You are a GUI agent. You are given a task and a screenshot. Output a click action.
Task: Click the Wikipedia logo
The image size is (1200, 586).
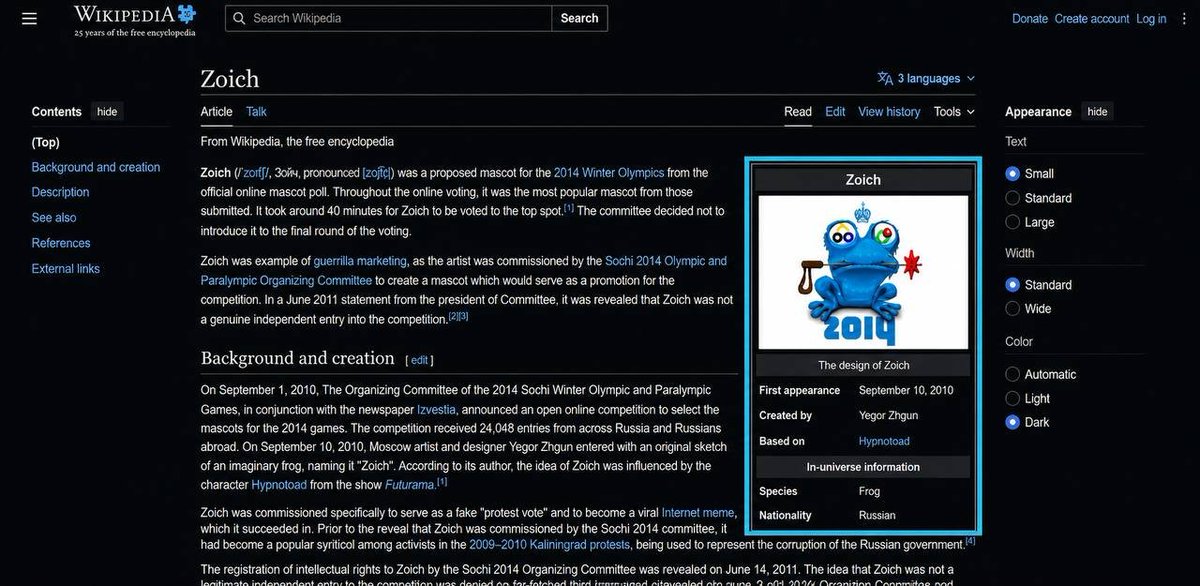pyautogui.click(x=135, y=19)
